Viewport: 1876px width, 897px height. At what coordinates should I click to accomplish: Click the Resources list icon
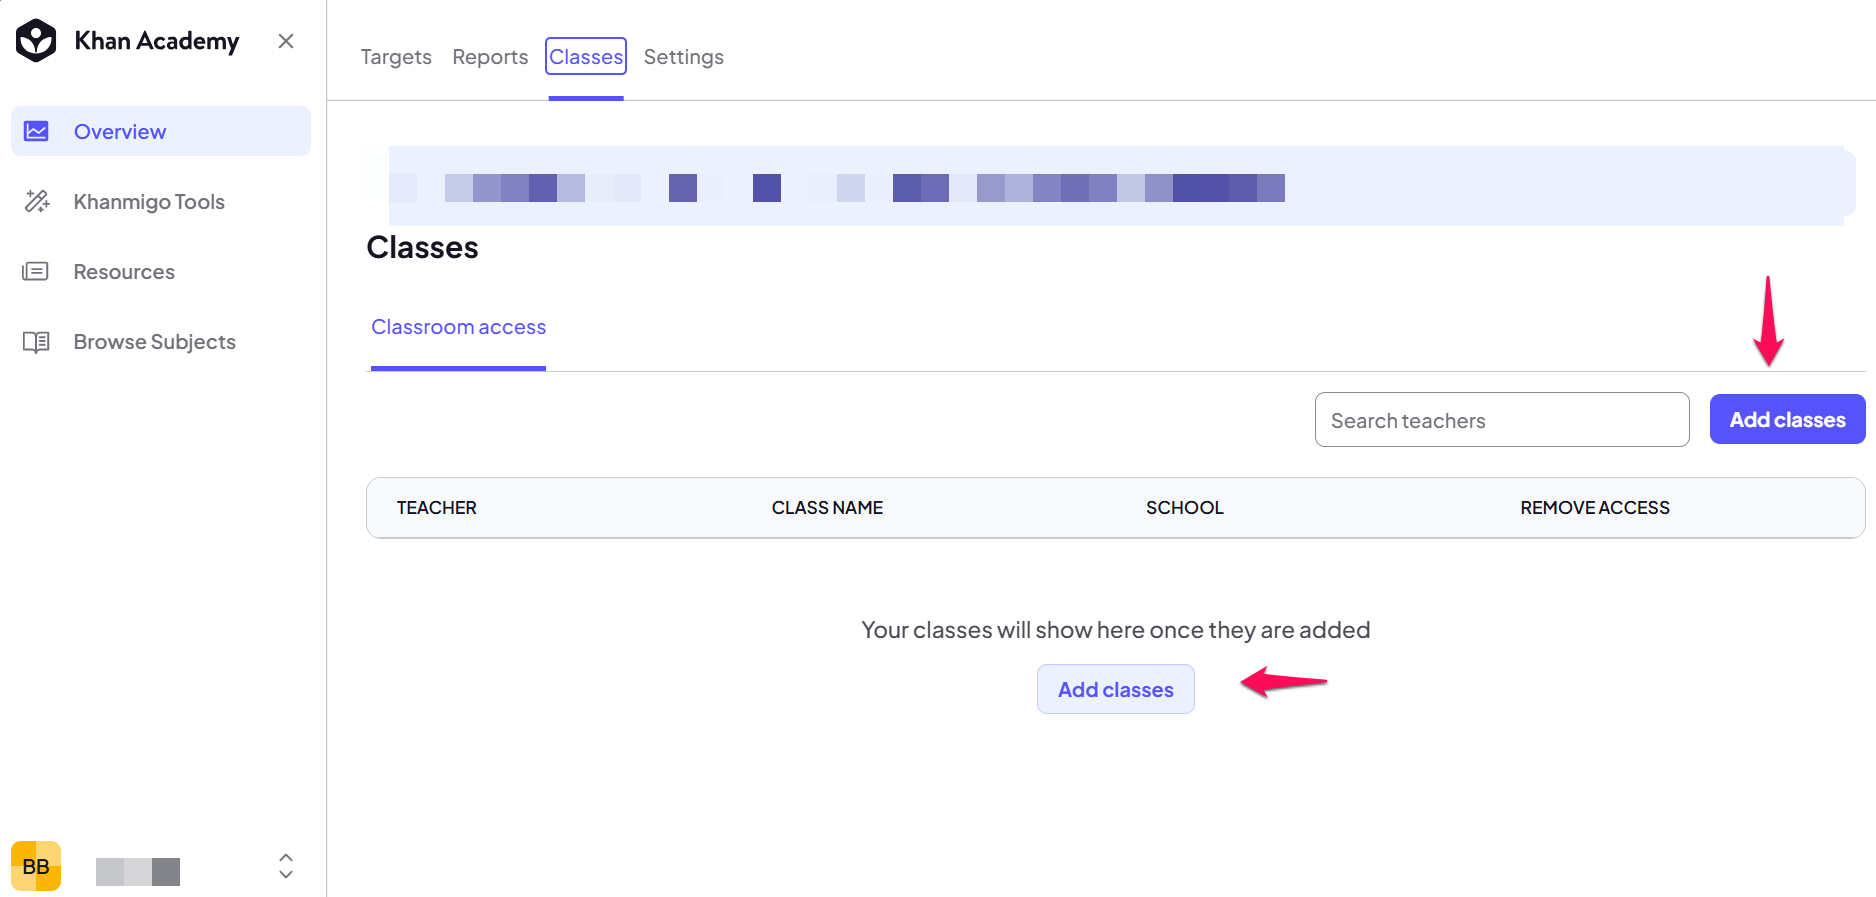click(36, 271)
